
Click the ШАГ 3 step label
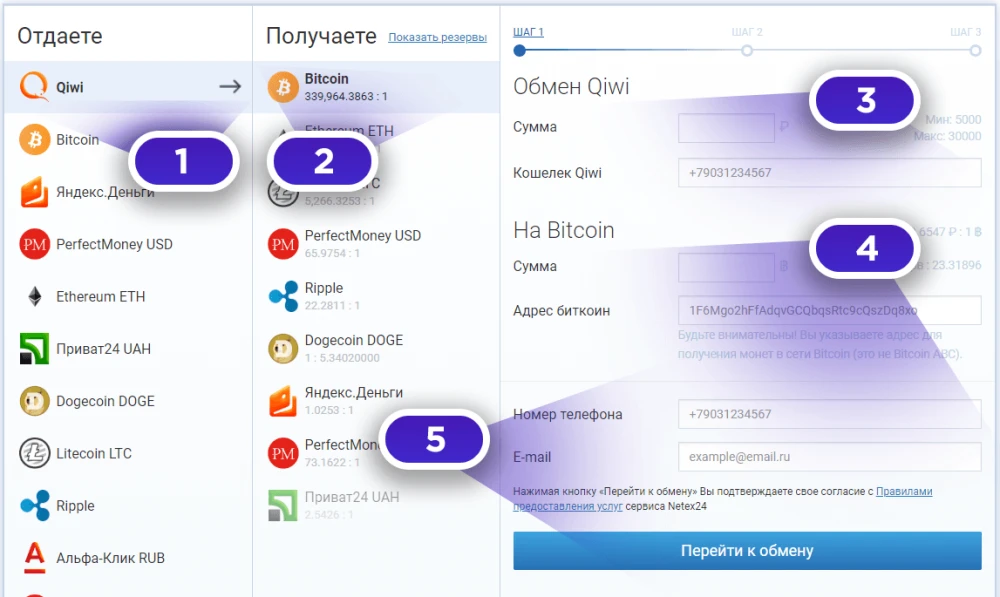click(x=966, y=32)
